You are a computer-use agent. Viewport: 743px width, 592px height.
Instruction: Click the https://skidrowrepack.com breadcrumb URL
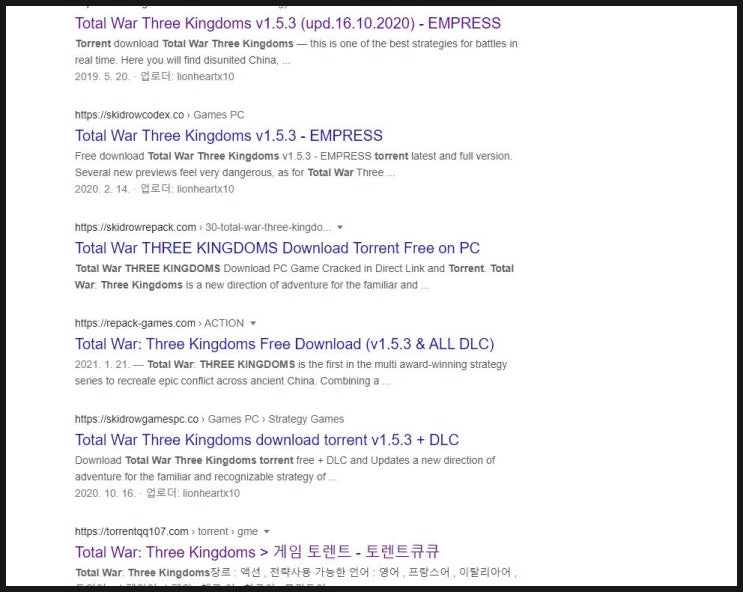pyautogui.click(x=136, y=227)
